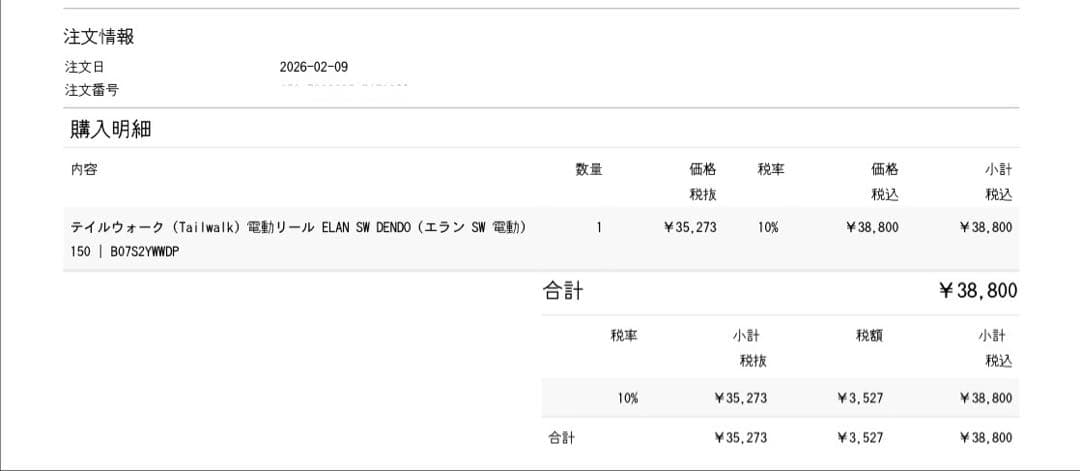
Task: Select the order date 2026-02-09
Action: (x=314, y=67)
